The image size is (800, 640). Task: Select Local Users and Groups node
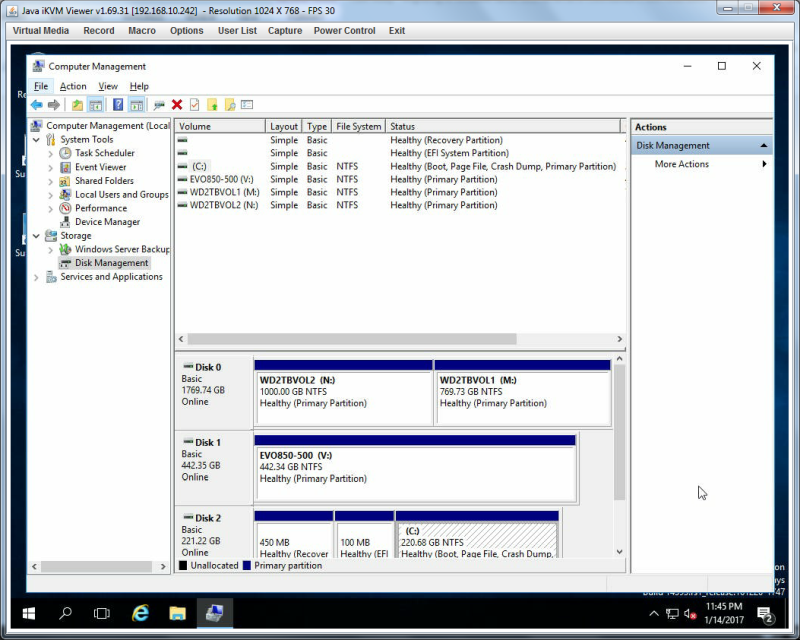[121, 194]
